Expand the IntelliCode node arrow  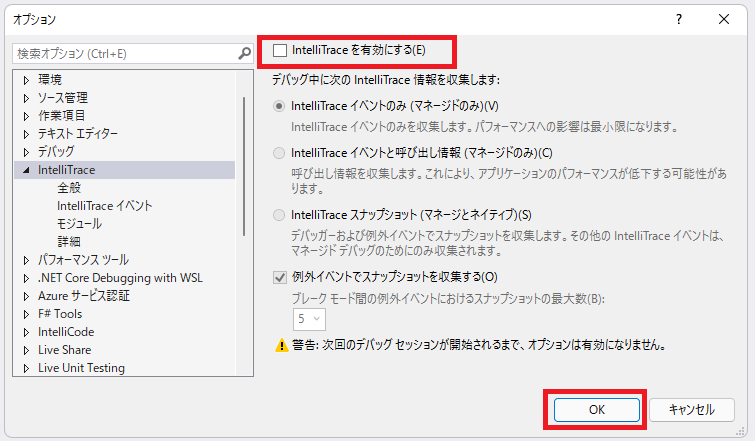point(26,332)
